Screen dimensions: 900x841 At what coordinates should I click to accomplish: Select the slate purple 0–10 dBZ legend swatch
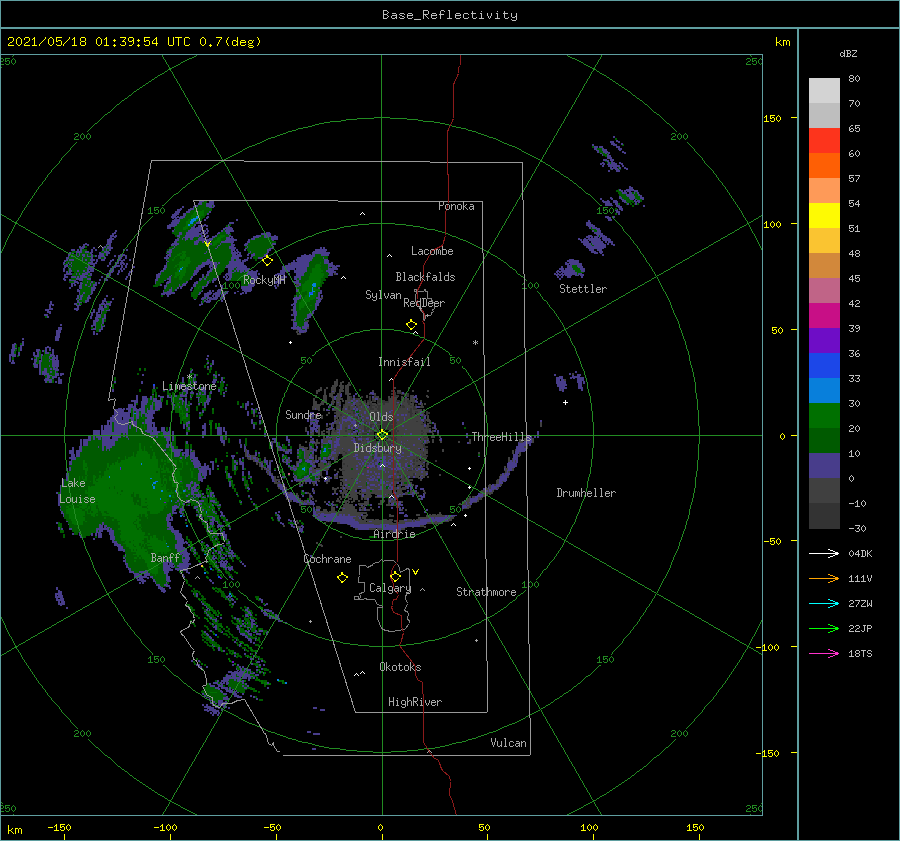pos(824,466)
